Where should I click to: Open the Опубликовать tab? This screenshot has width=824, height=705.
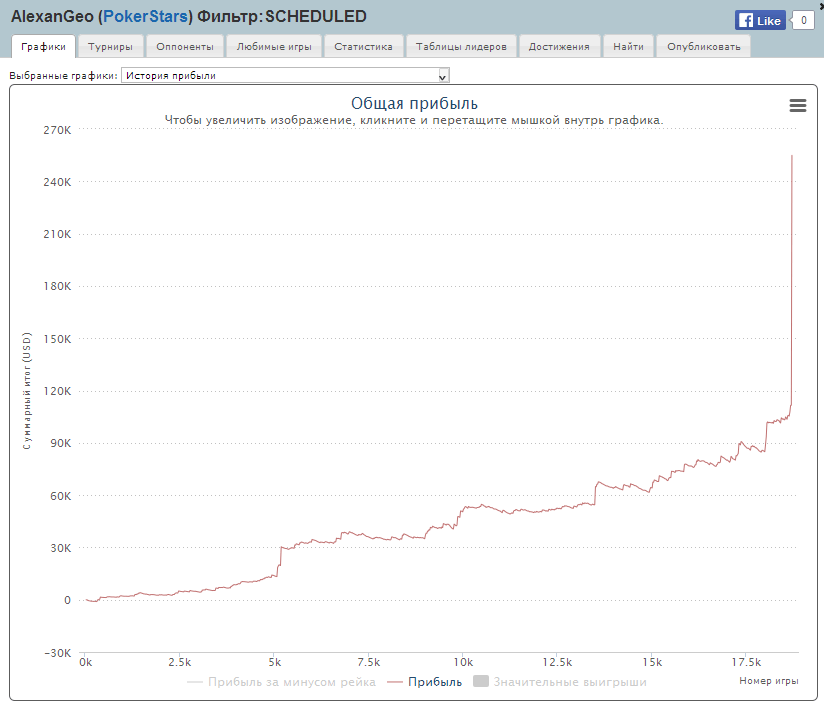coord(703,47)
